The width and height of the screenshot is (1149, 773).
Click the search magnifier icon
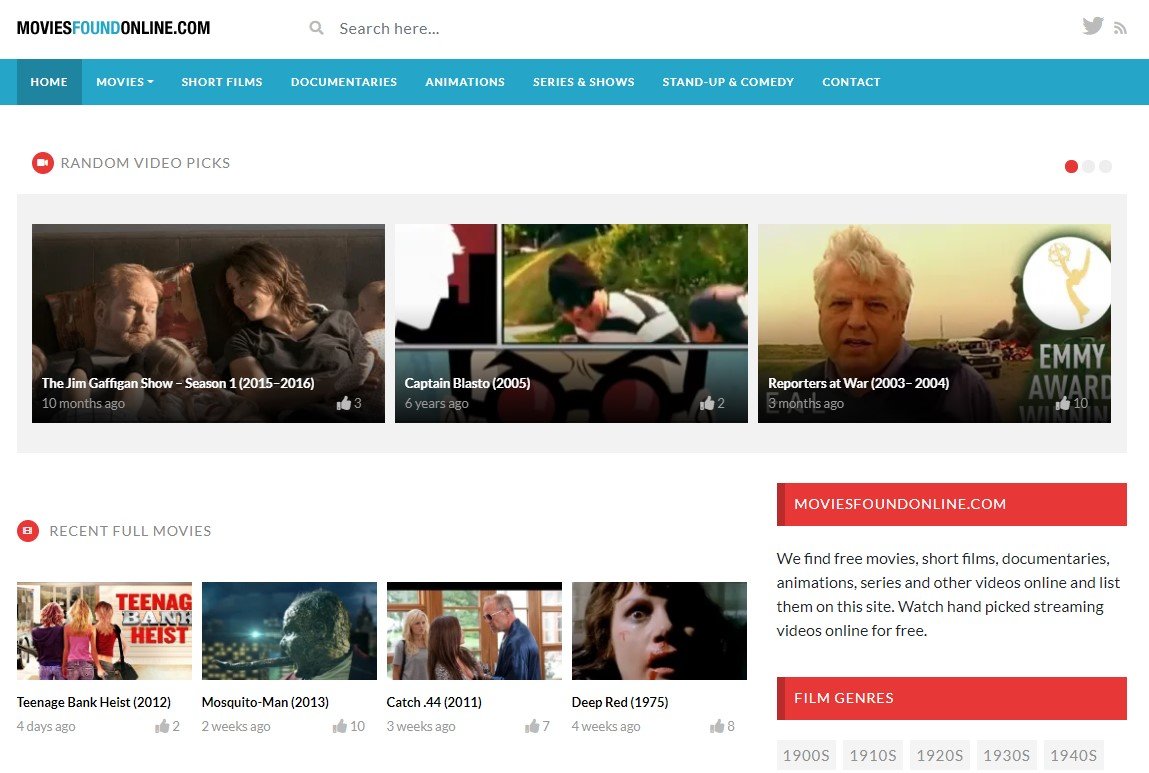click(x=317, y=28)
